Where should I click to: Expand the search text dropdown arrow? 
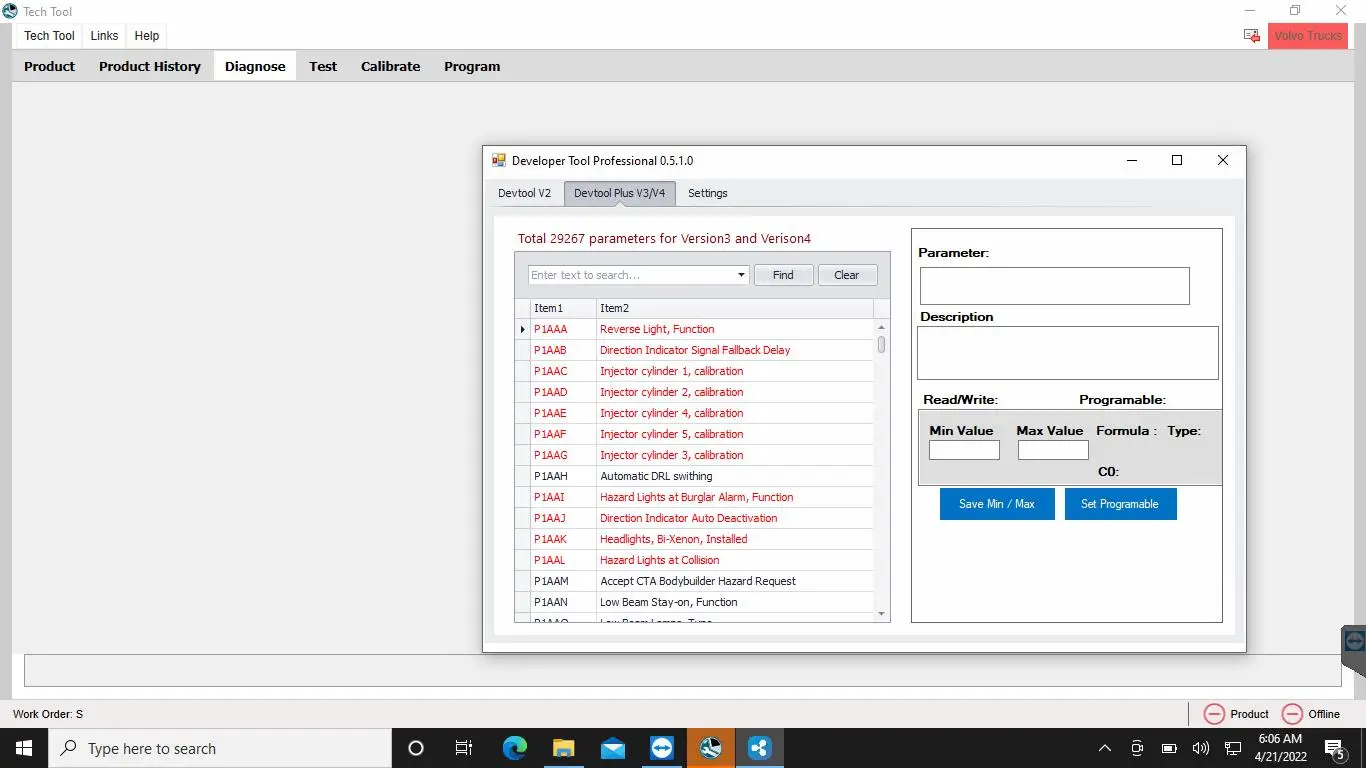tap(741, 275)
